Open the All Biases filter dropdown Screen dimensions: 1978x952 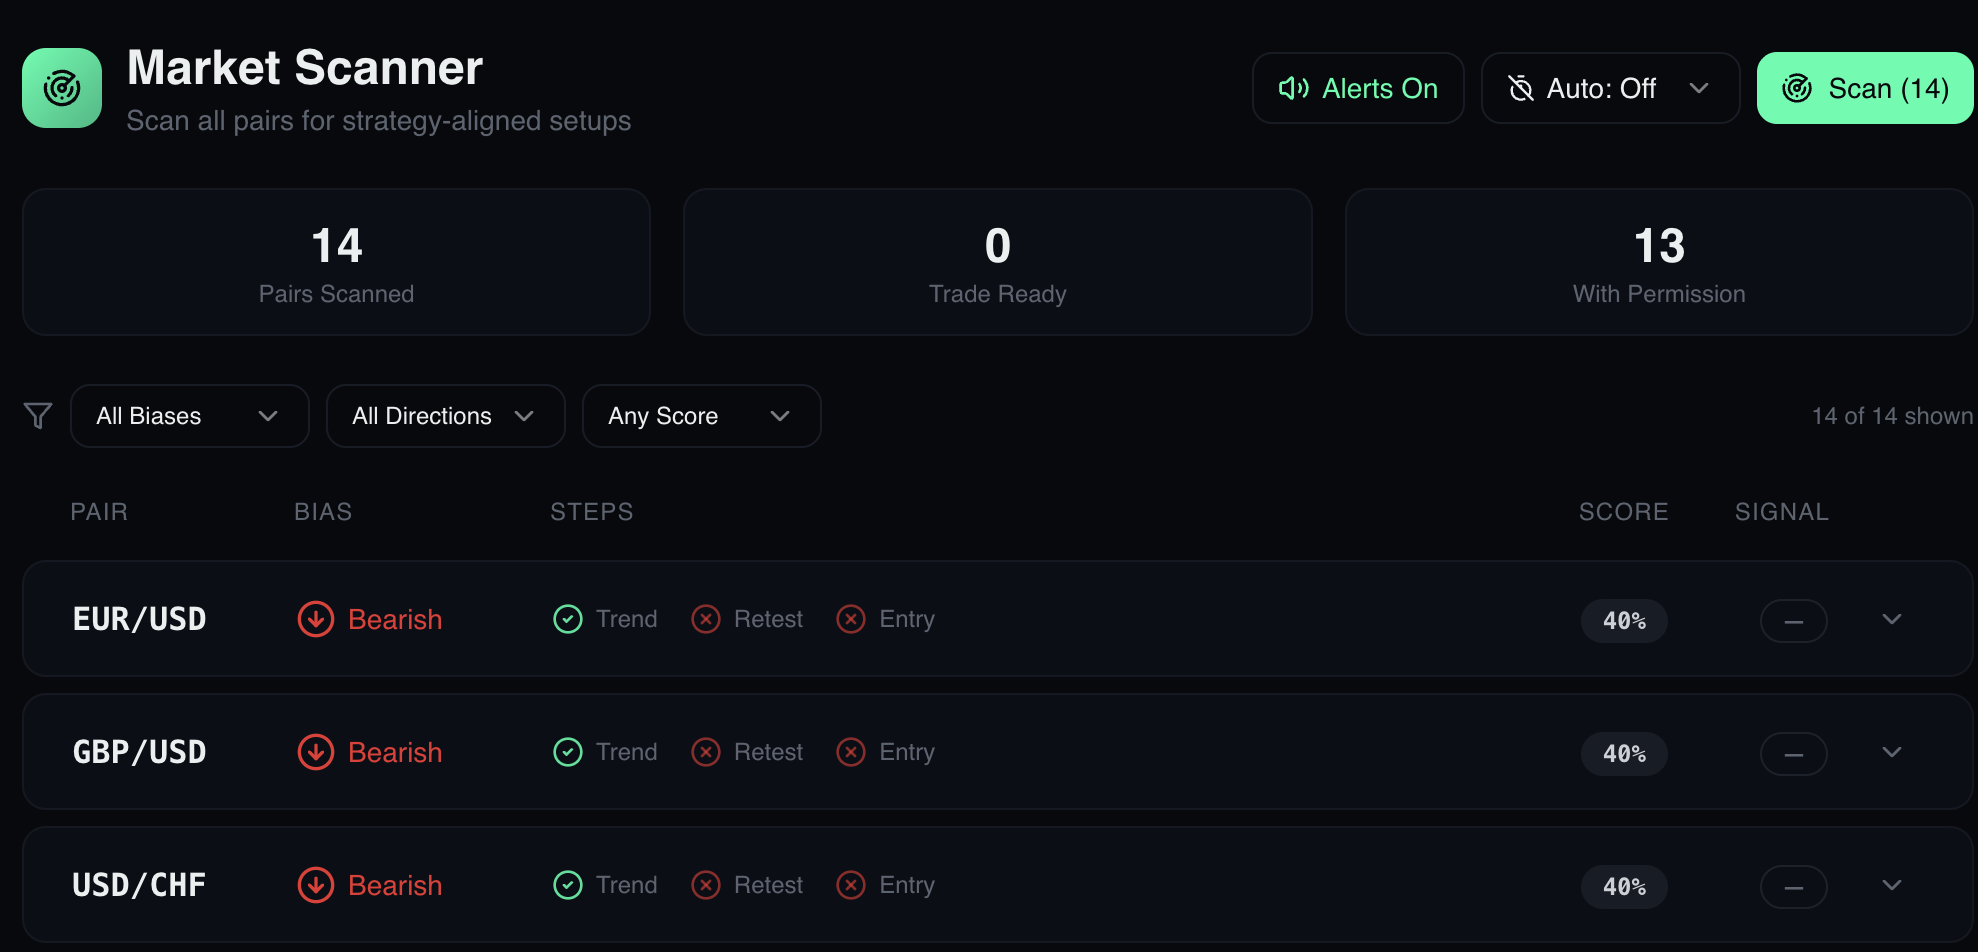point(189,416)
